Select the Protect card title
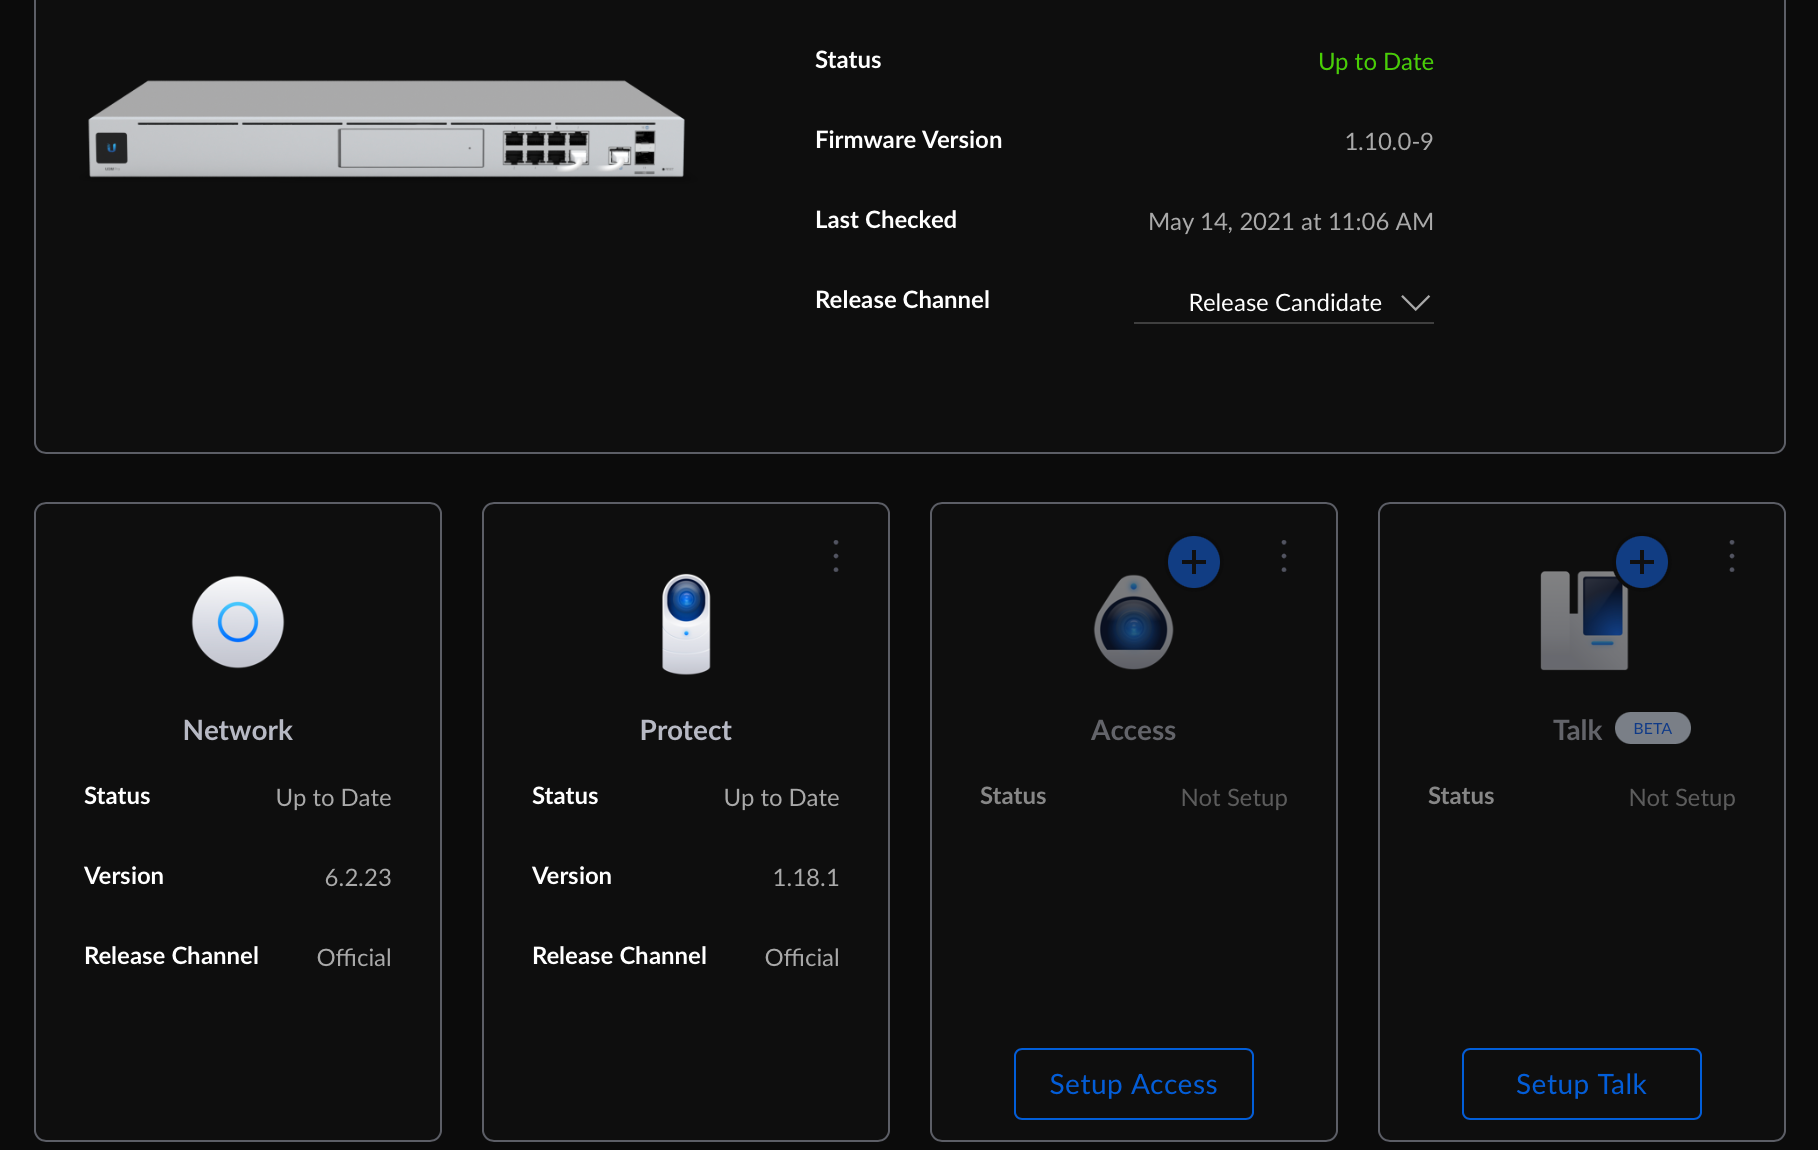 pos(686,731)
